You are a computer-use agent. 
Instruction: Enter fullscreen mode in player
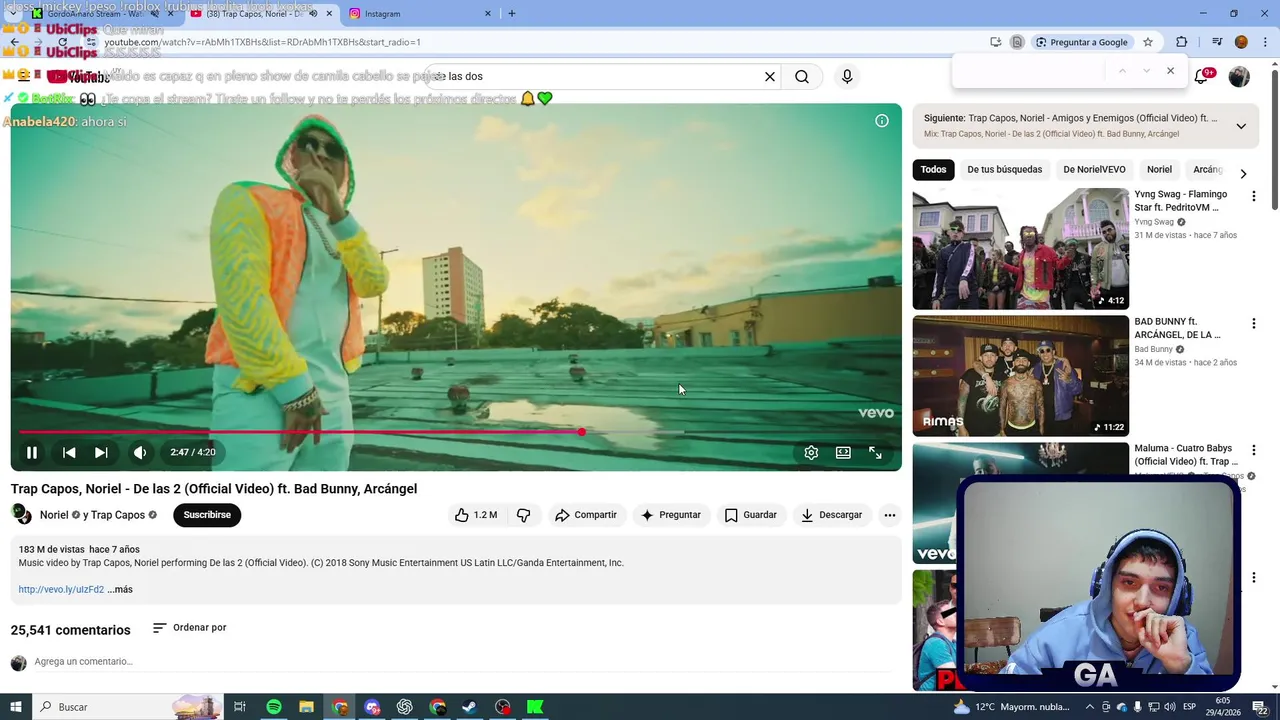coord(875,453)
